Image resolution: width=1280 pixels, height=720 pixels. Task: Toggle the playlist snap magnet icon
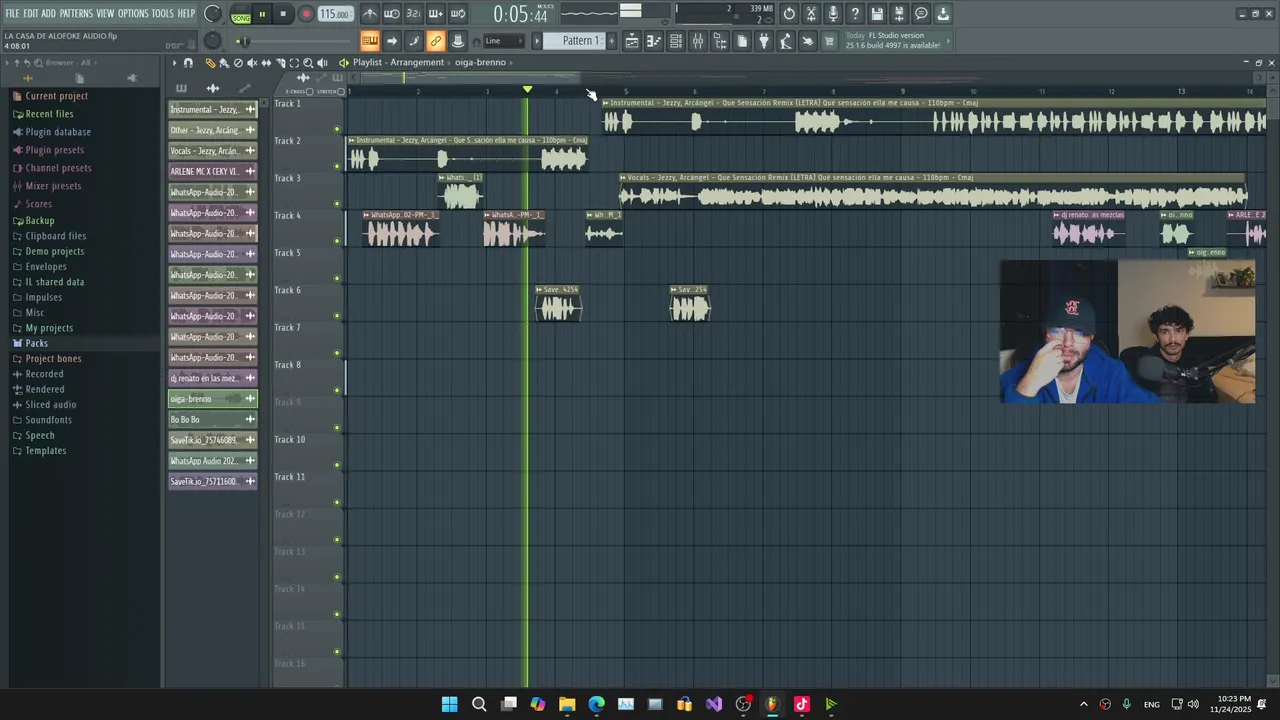(x=188, y=63)
